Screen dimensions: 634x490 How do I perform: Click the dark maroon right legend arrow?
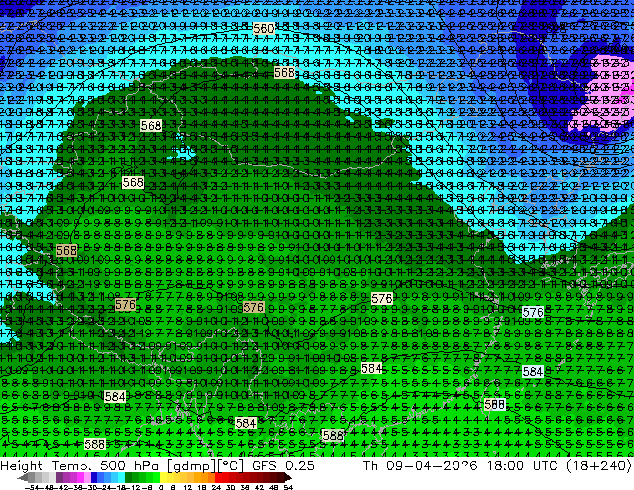[288, 478]
